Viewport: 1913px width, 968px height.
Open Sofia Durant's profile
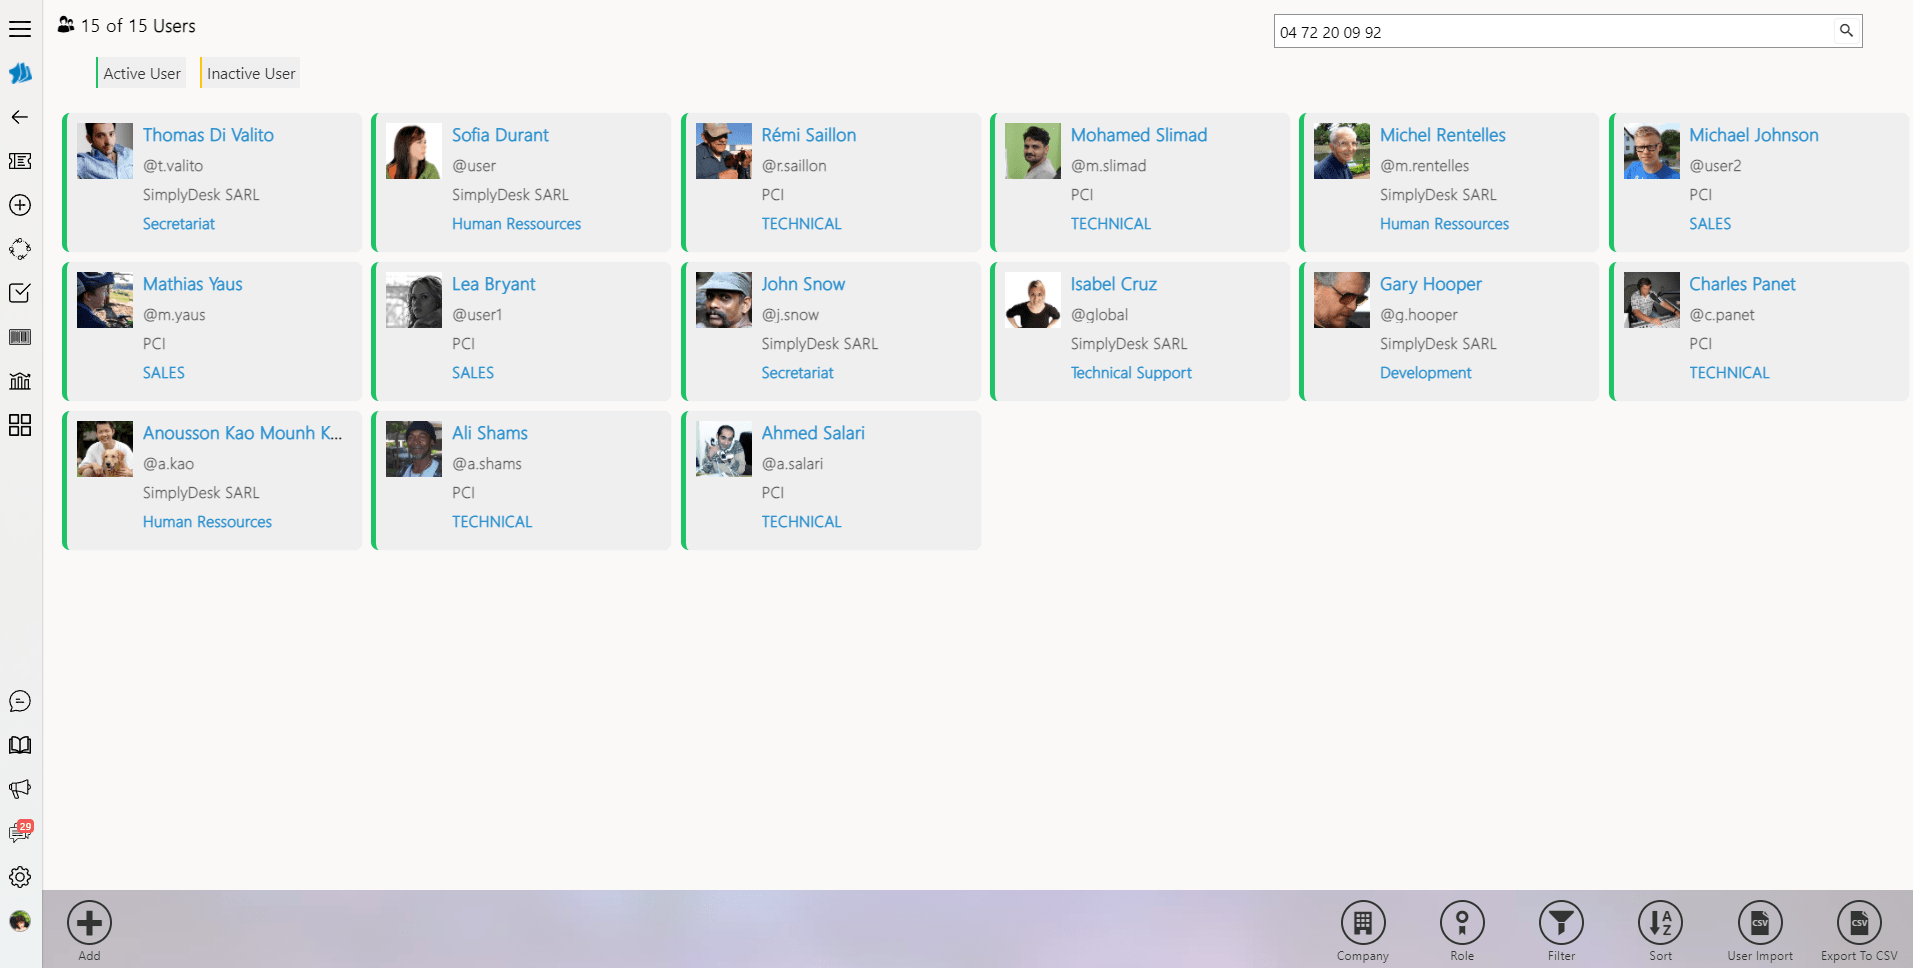point(500,135)
